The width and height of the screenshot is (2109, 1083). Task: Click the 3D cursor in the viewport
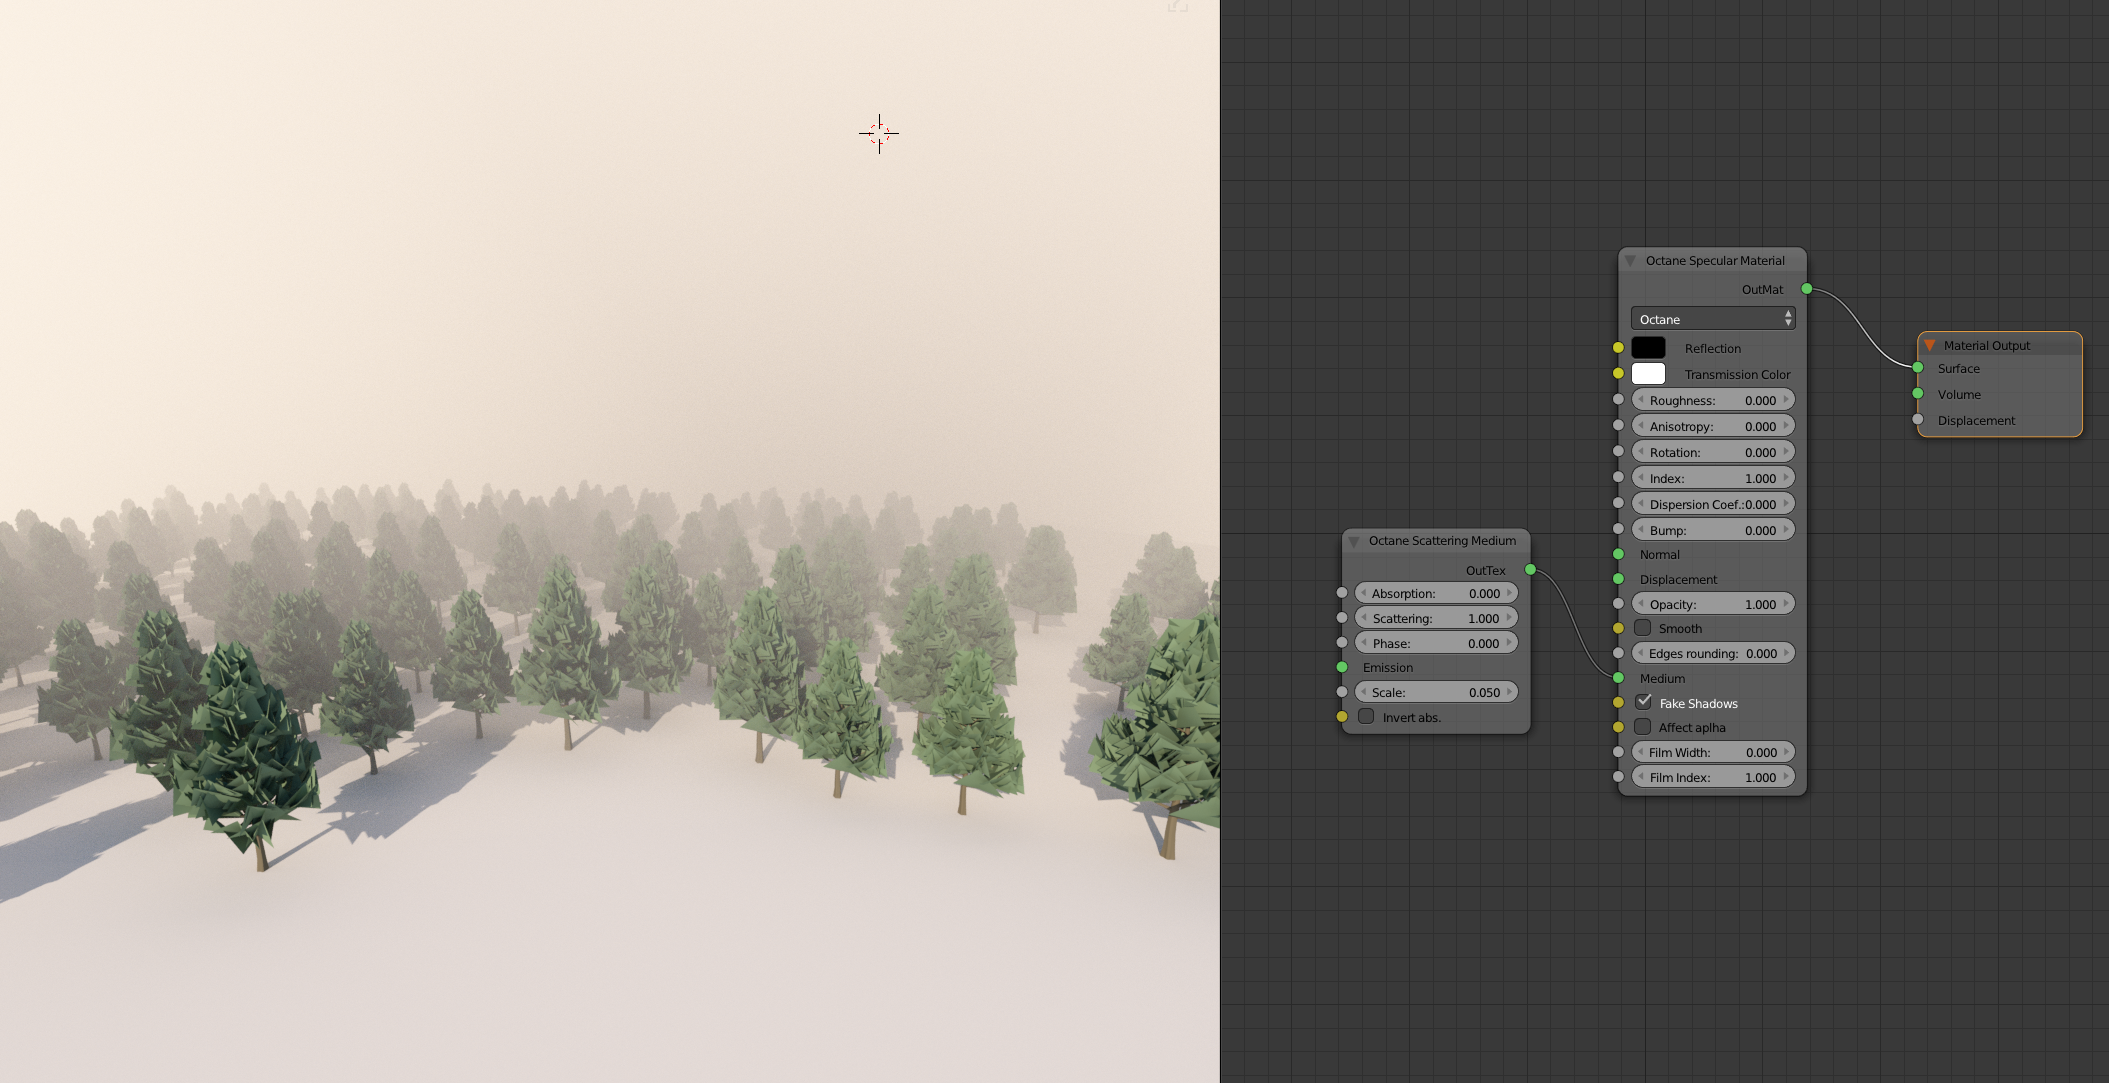[879, 133]
